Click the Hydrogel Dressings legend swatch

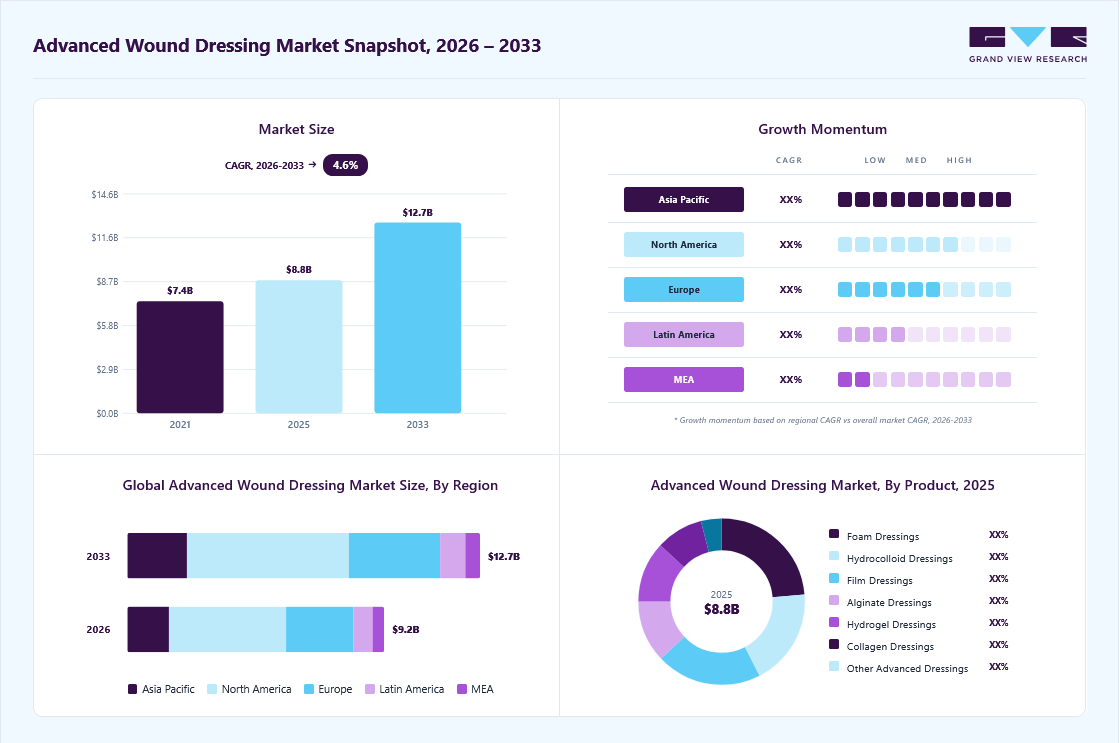point(834,622)
